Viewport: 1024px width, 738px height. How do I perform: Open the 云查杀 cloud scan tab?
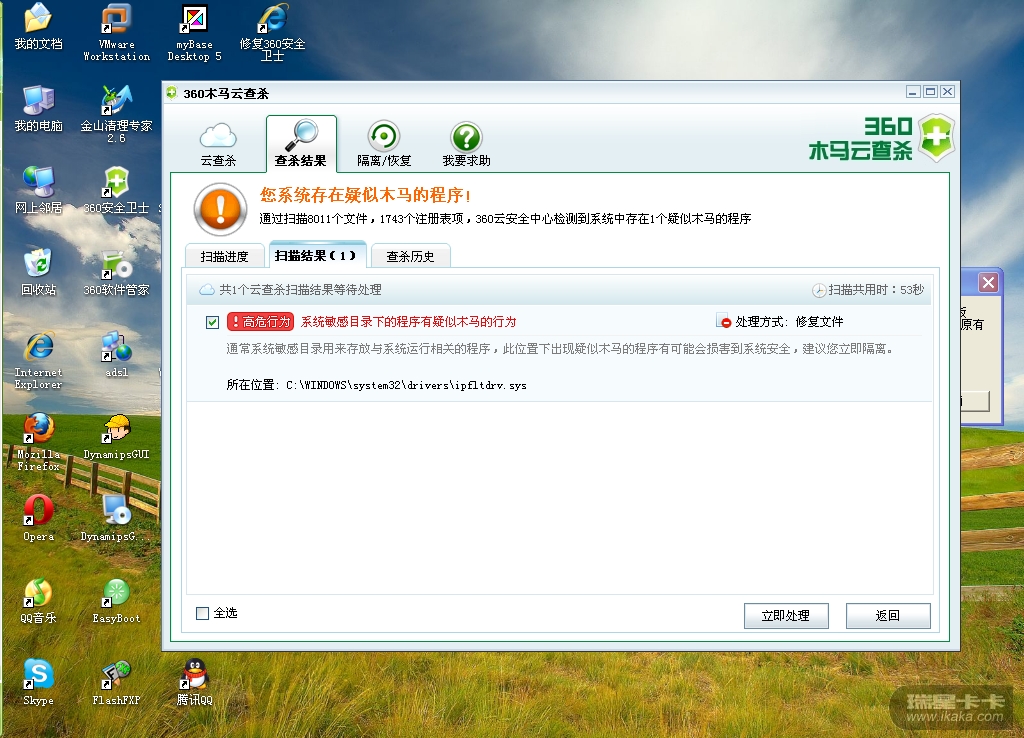218,144
